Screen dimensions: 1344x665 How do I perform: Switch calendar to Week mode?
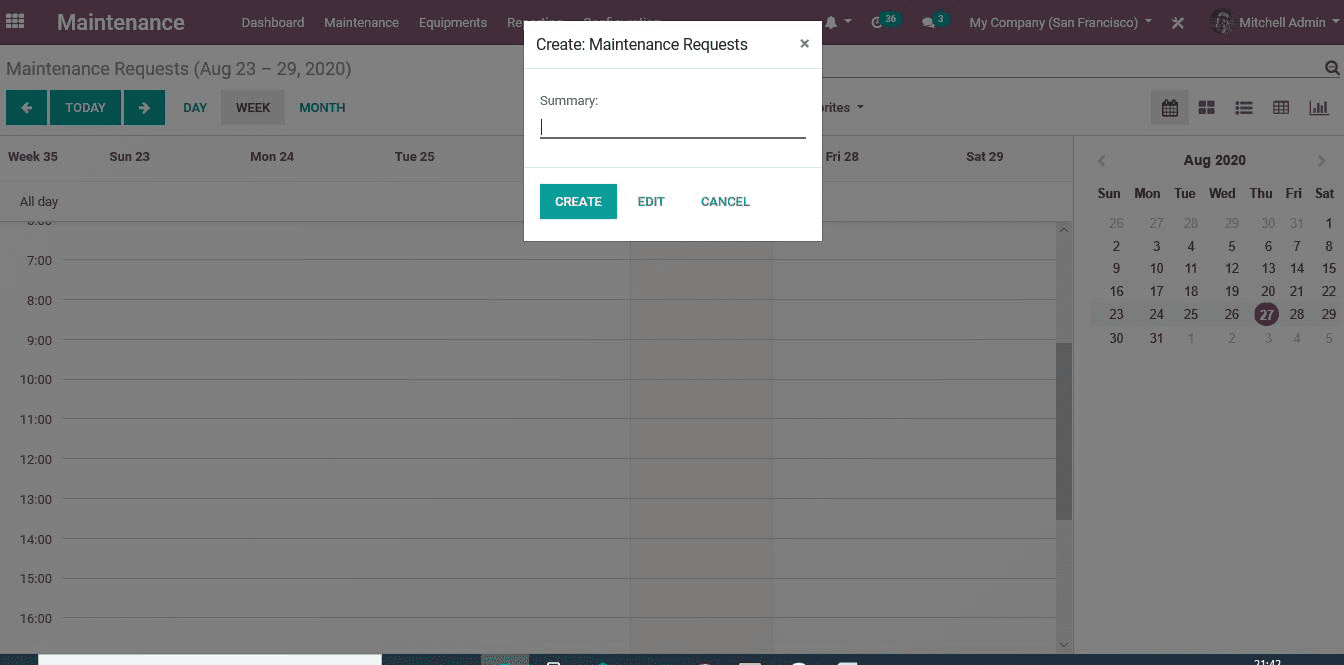pos(253,108)
